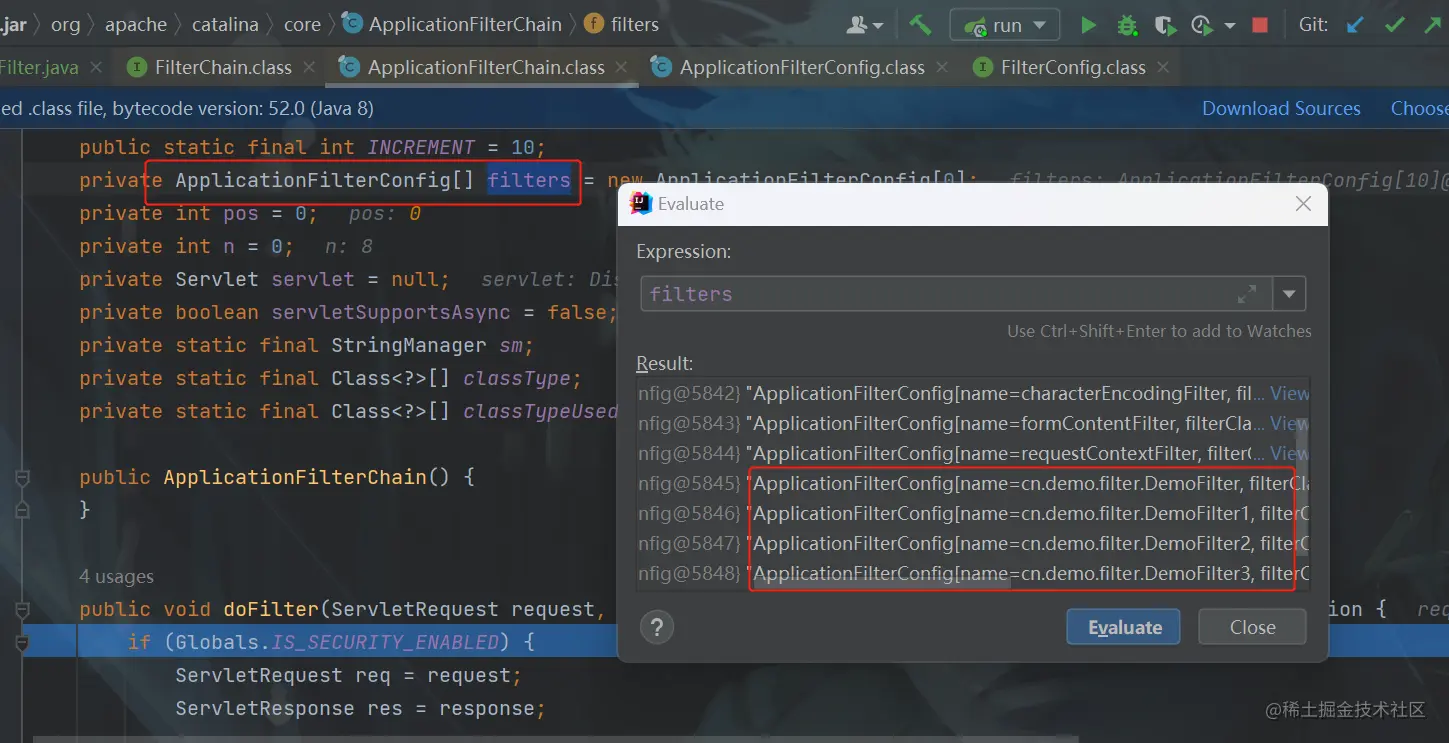Screen dimensions: 1449x743
Task: Select the DemoFilter3 result row
Action: 972,573
